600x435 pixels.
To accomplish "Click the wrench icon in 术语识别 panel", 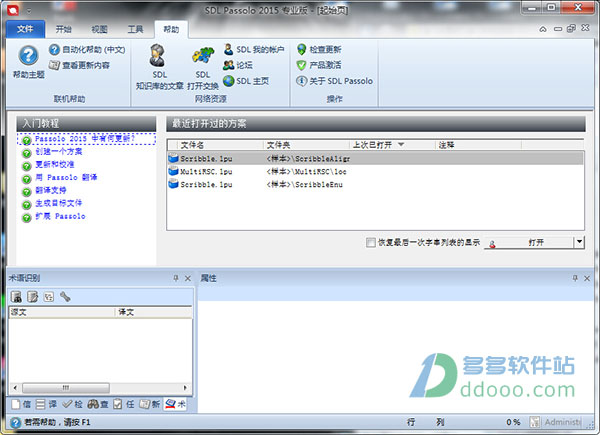I will pyautogui.click(x=65, y=297).
